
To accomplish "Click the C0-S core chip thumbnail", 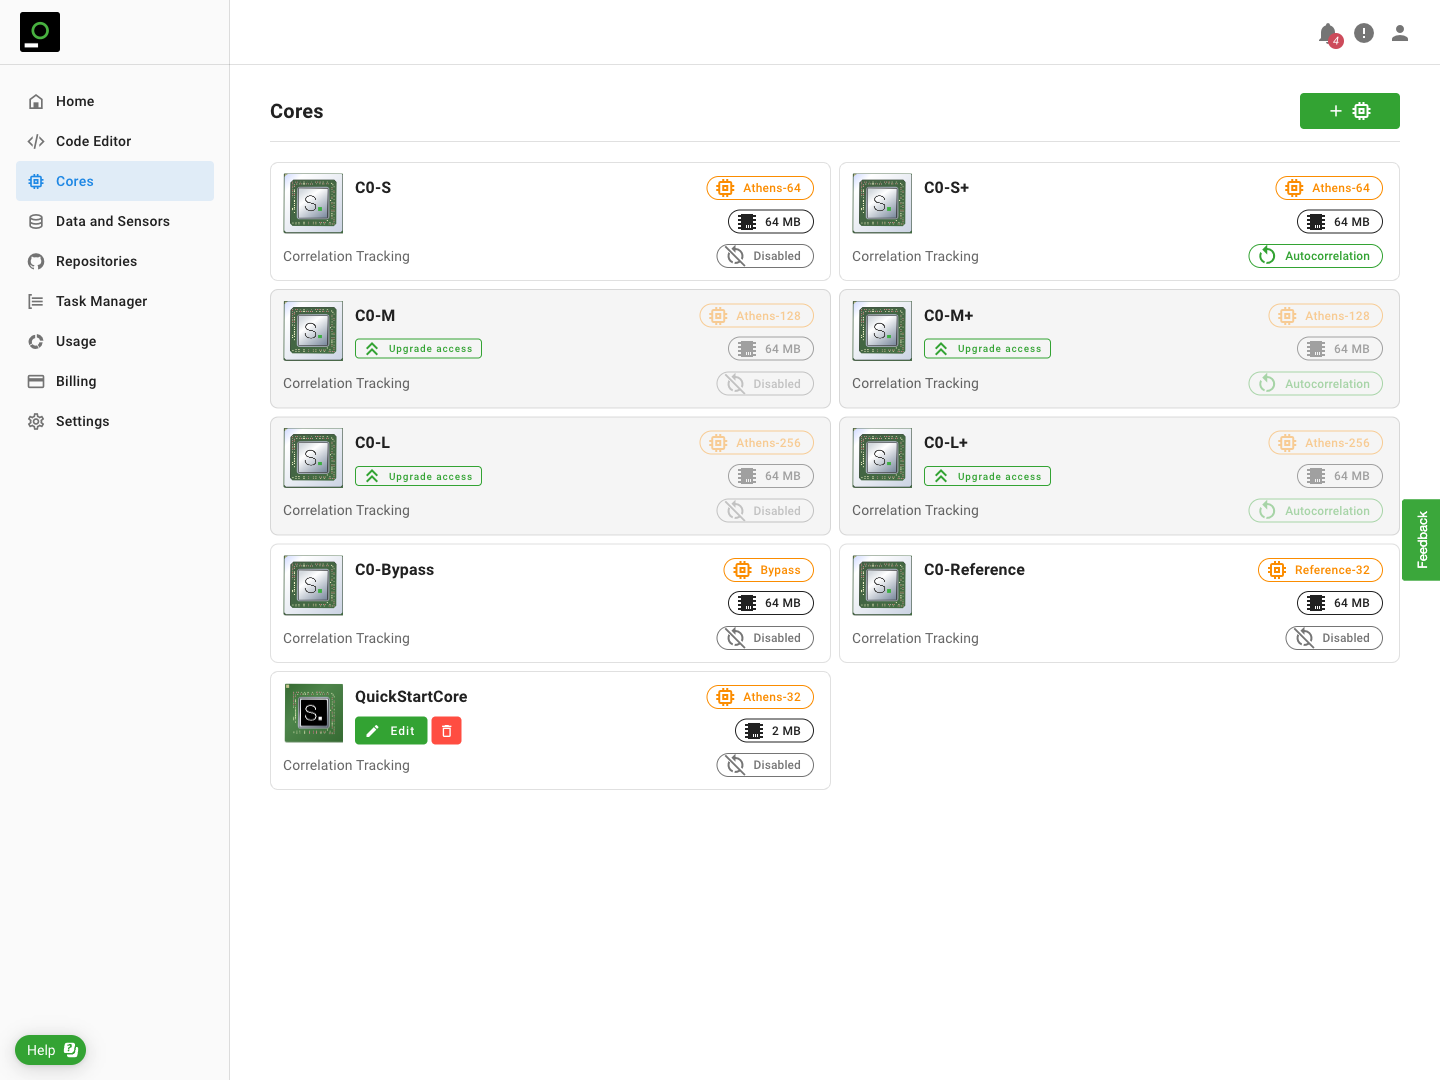I will [x=313, y=203].
